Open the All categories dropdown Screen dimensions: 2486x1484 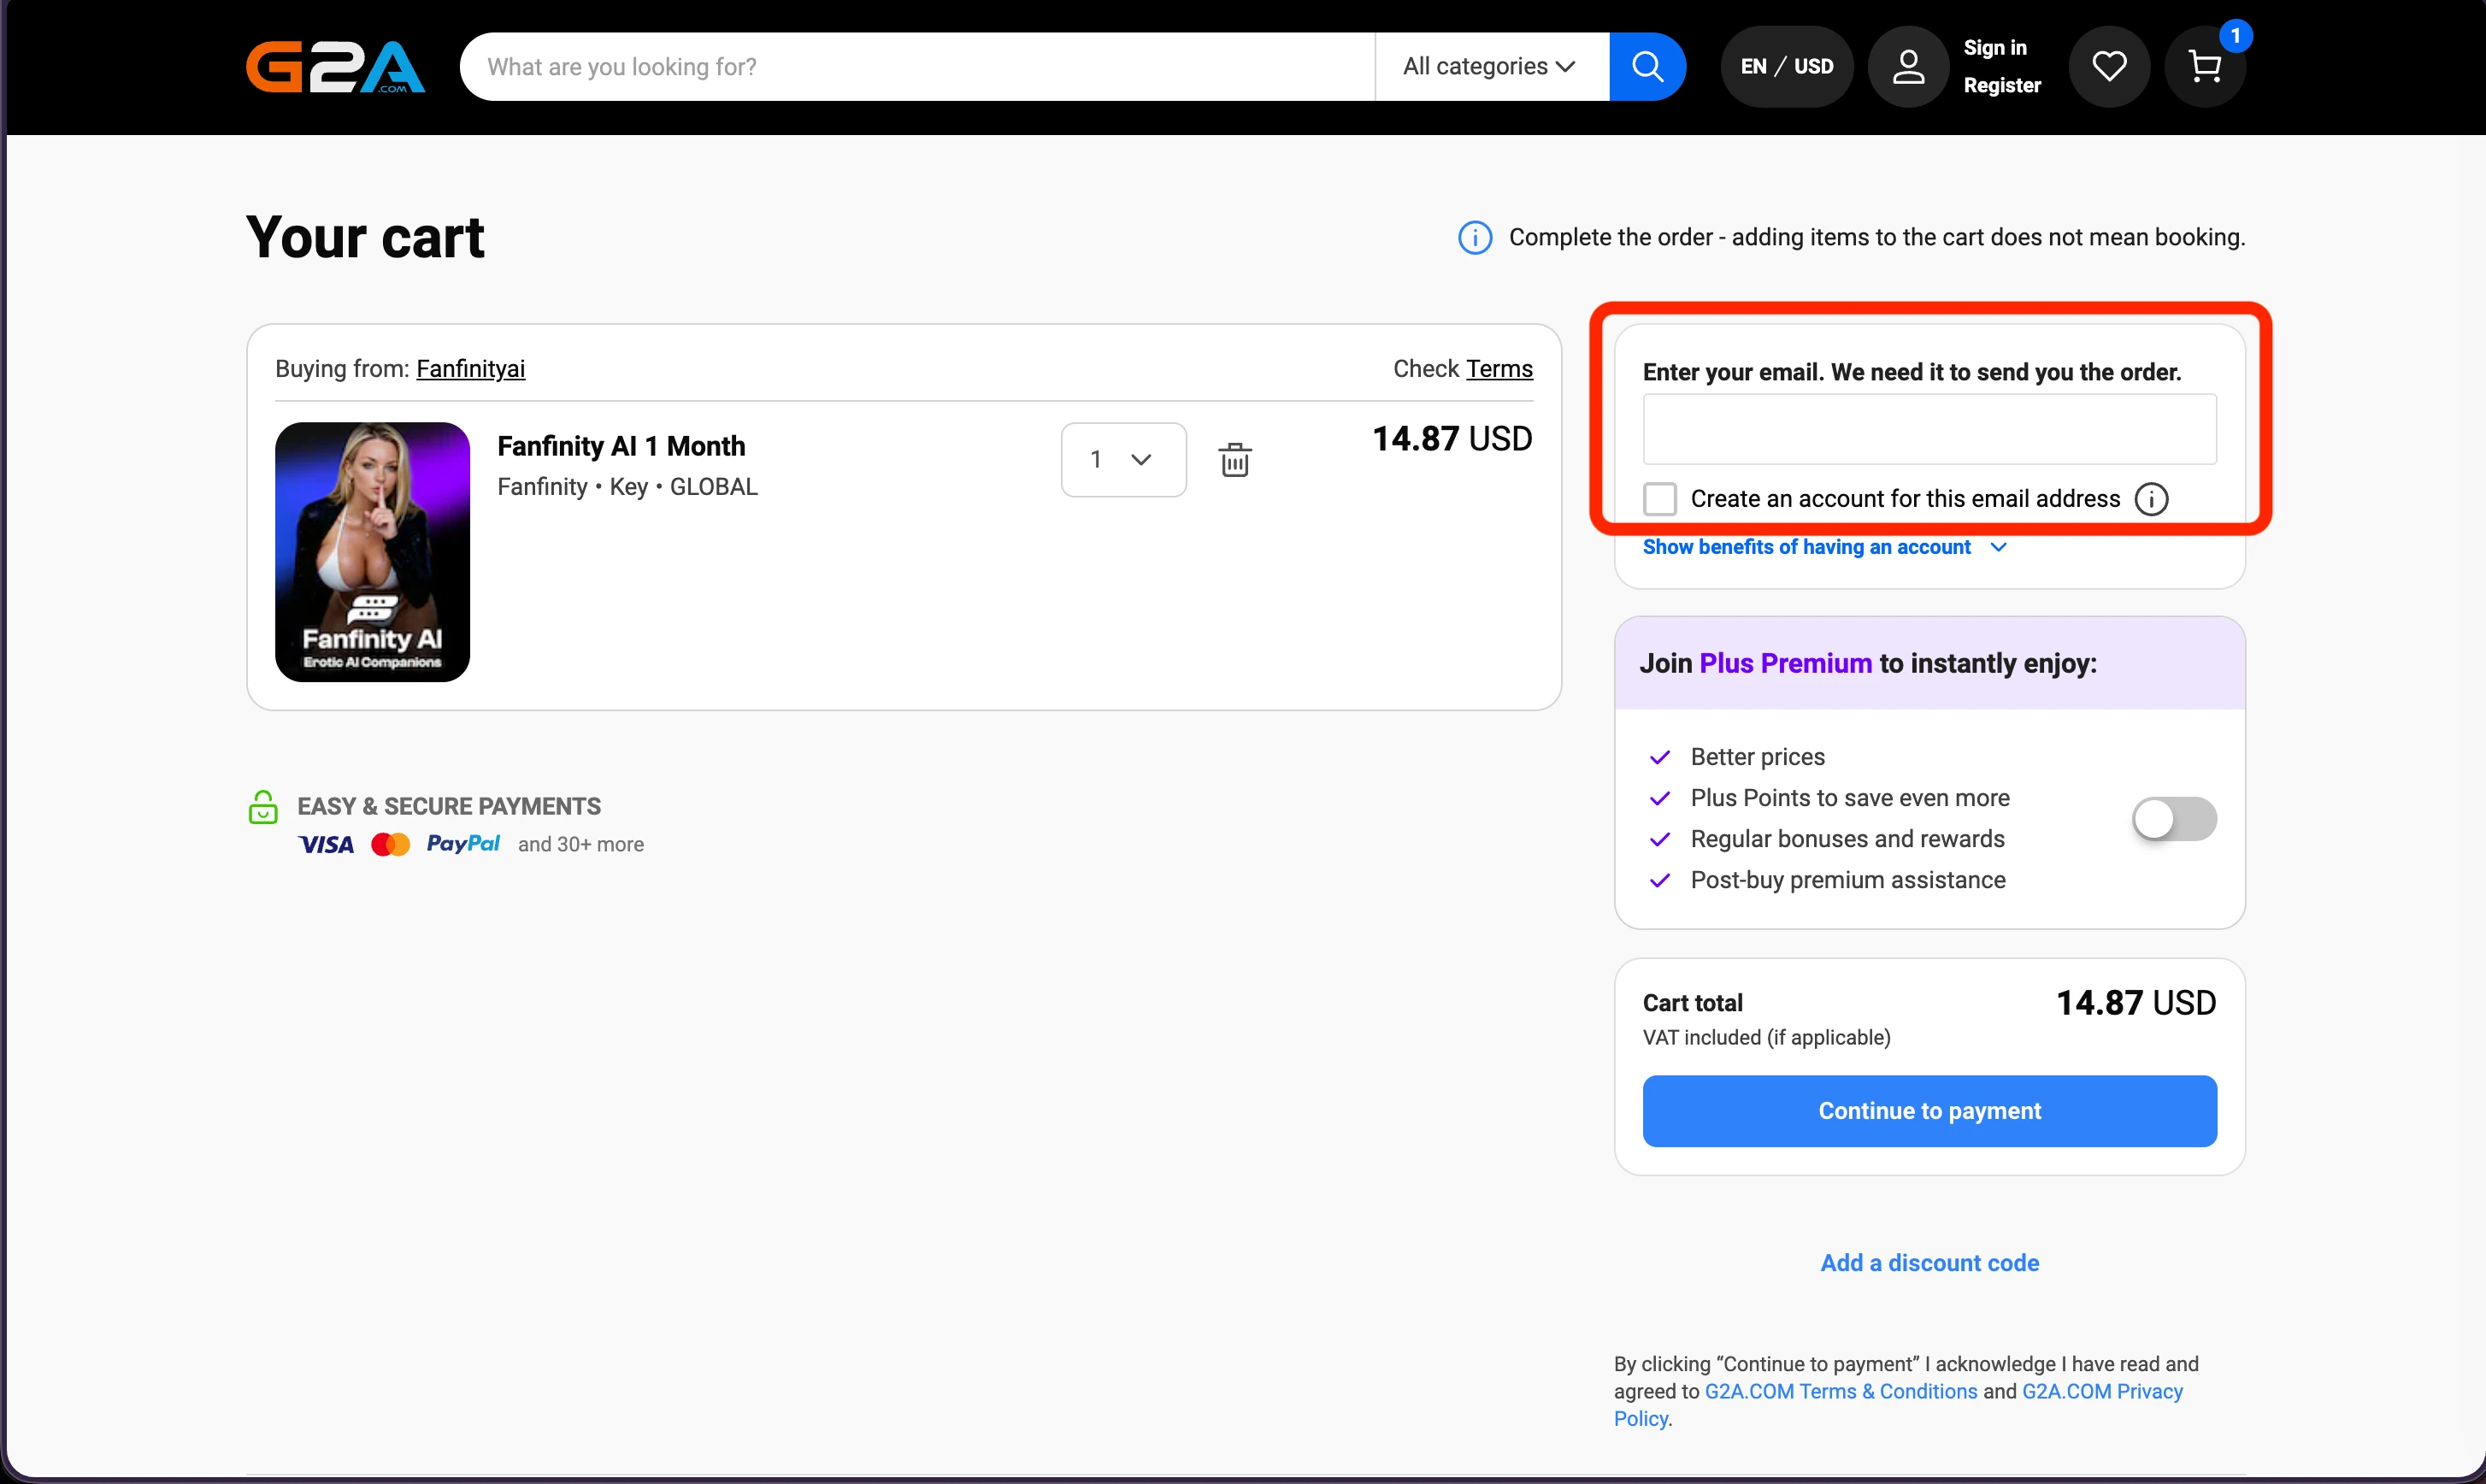1491,67
